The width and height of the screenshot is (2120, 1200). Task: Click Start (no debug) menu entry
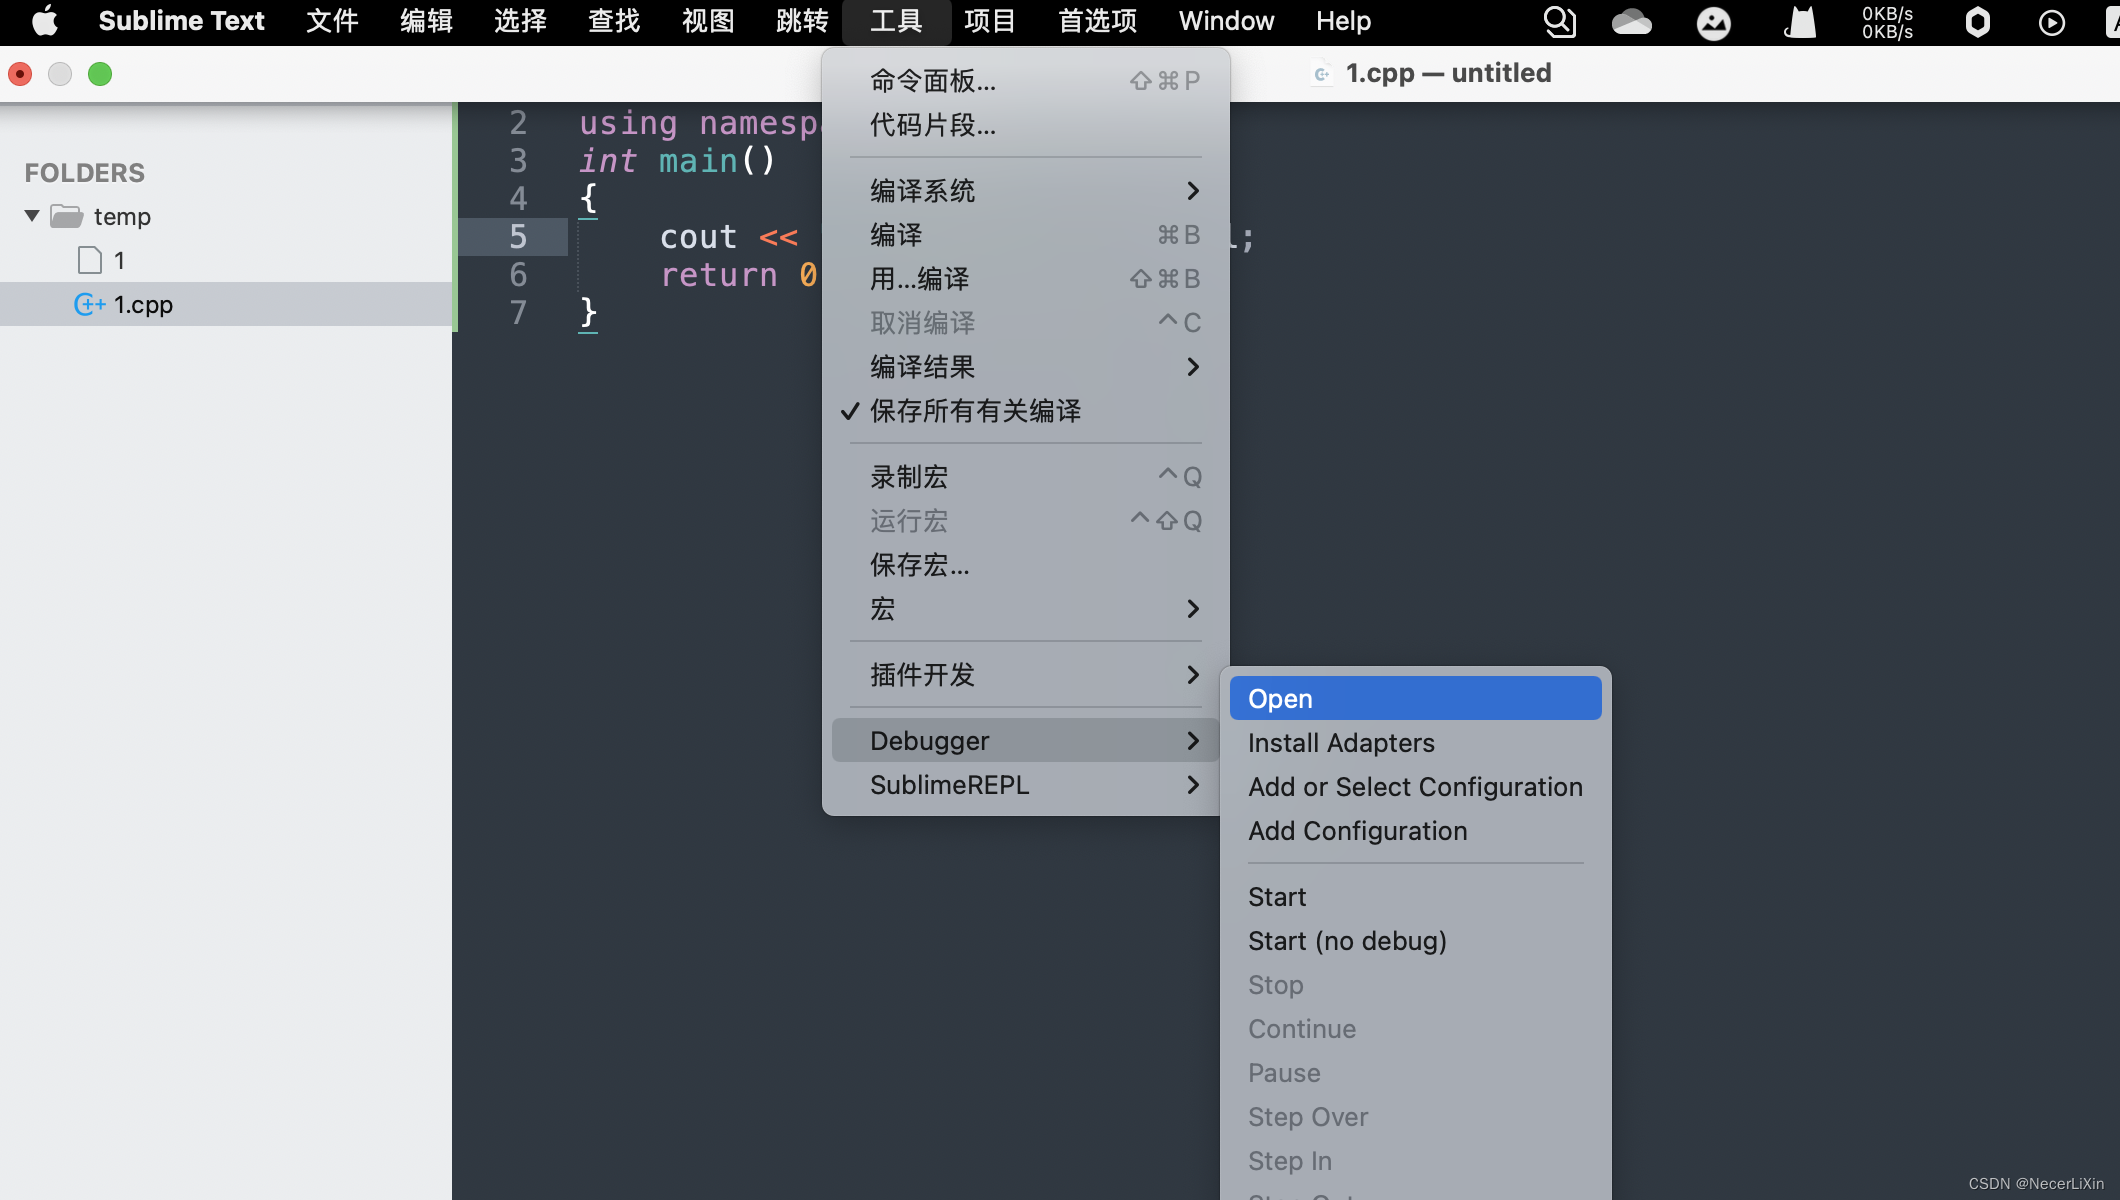[x=1347, y=941]
